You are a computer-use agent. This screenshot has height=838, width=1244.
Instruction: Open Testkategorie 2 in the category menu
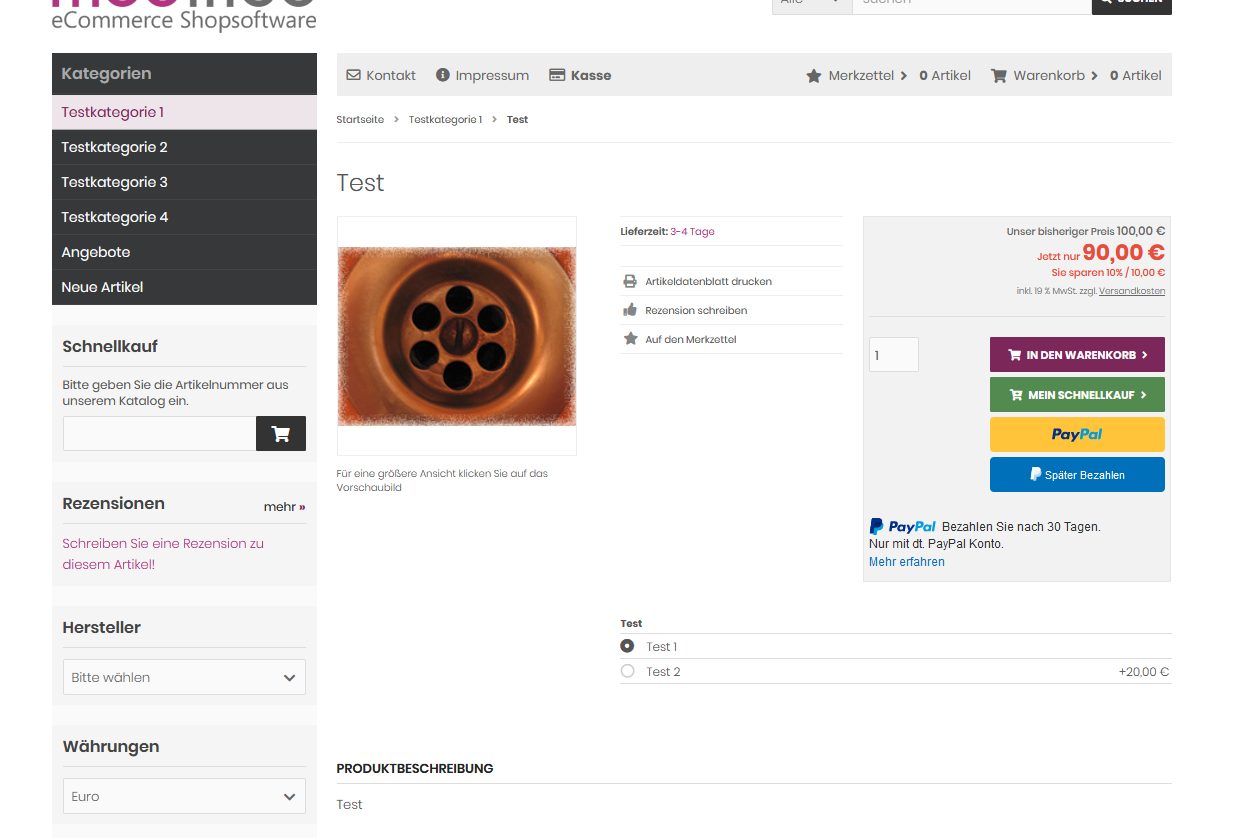coord(114,147)
